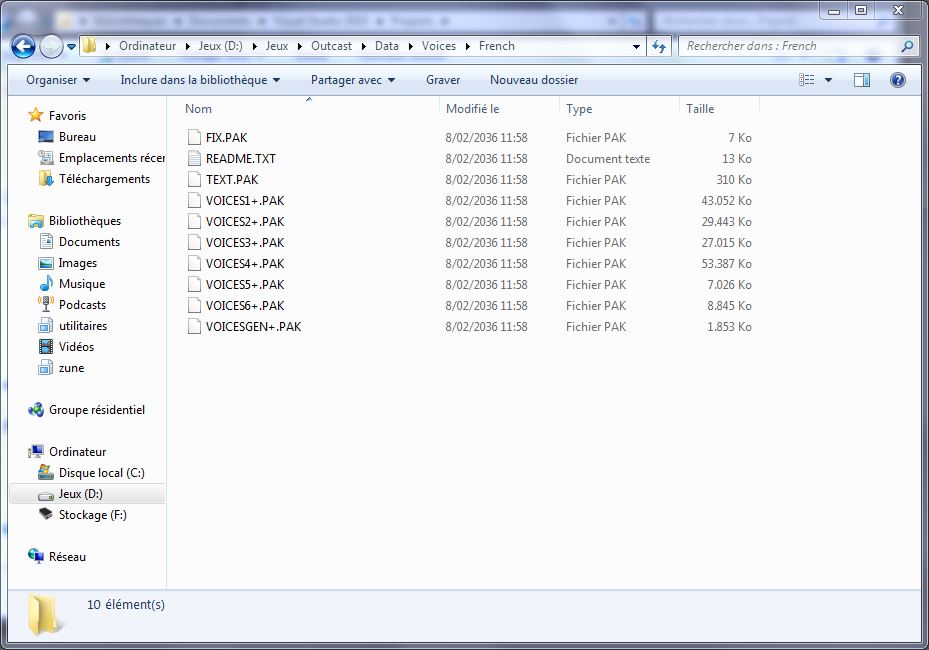The width and height of the screenshot is (929, 650).
Task: Open 'Emplacements récents' in navigation pane
Action: (102, 158)
